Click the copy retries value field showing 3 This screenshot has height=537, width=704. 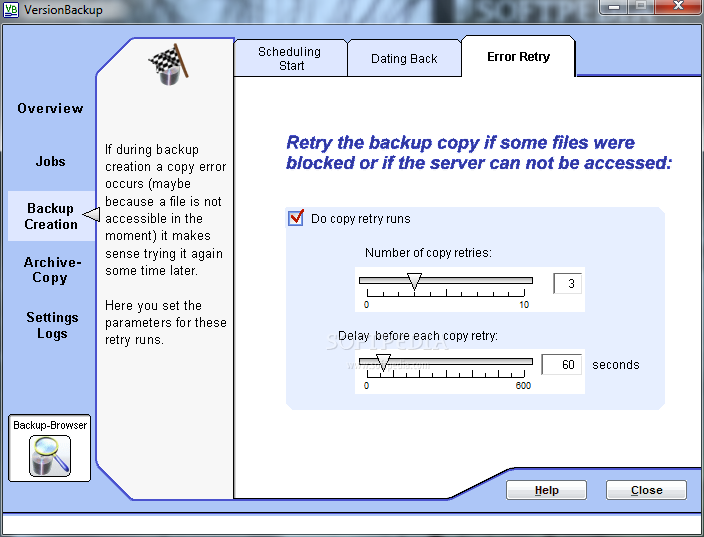(x=568, y=283)
